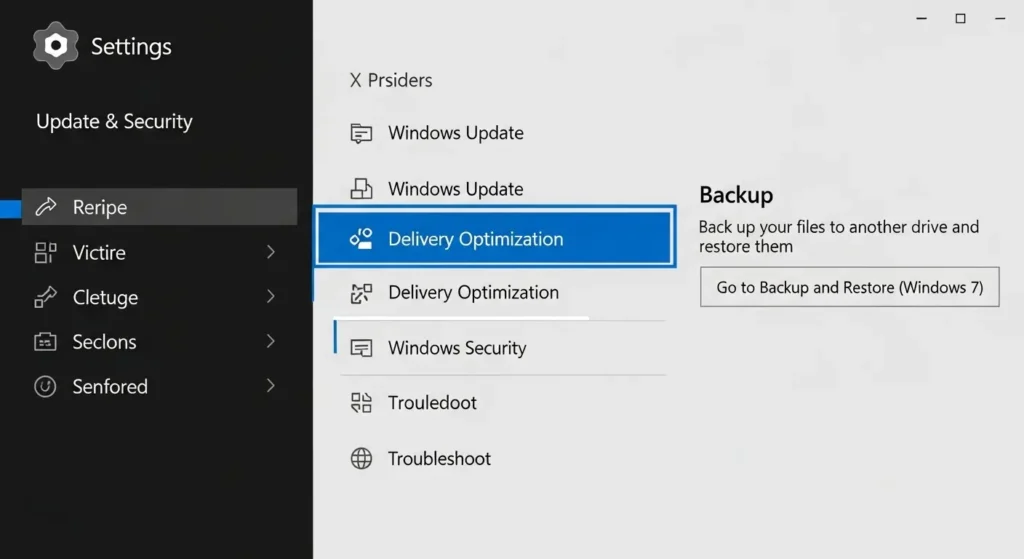
Task: Expand the Victire chevron
Action: (x=270, y=252)
